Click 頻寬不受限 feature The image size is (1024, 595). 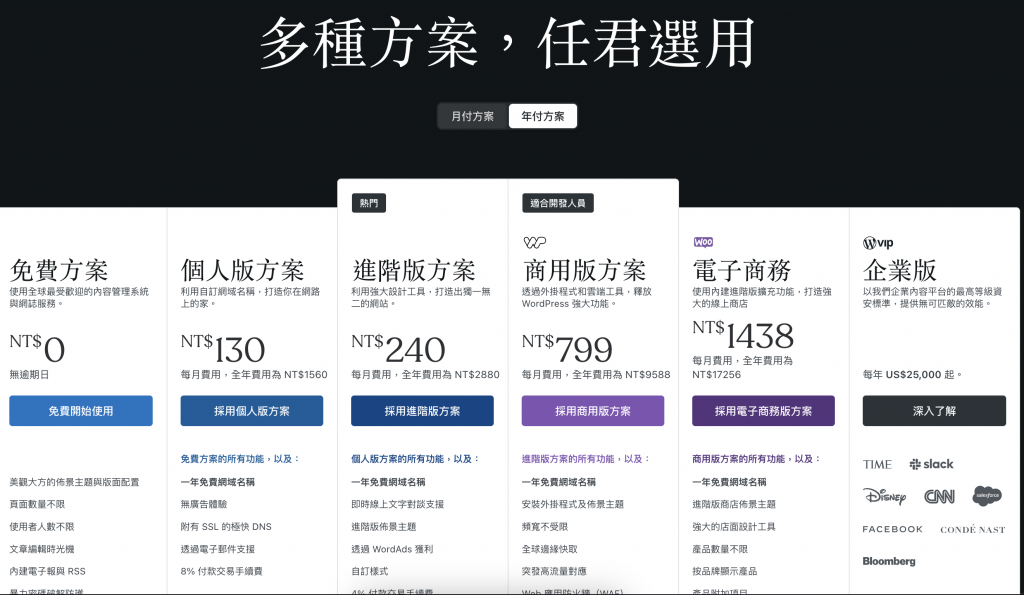click(545, 526)
